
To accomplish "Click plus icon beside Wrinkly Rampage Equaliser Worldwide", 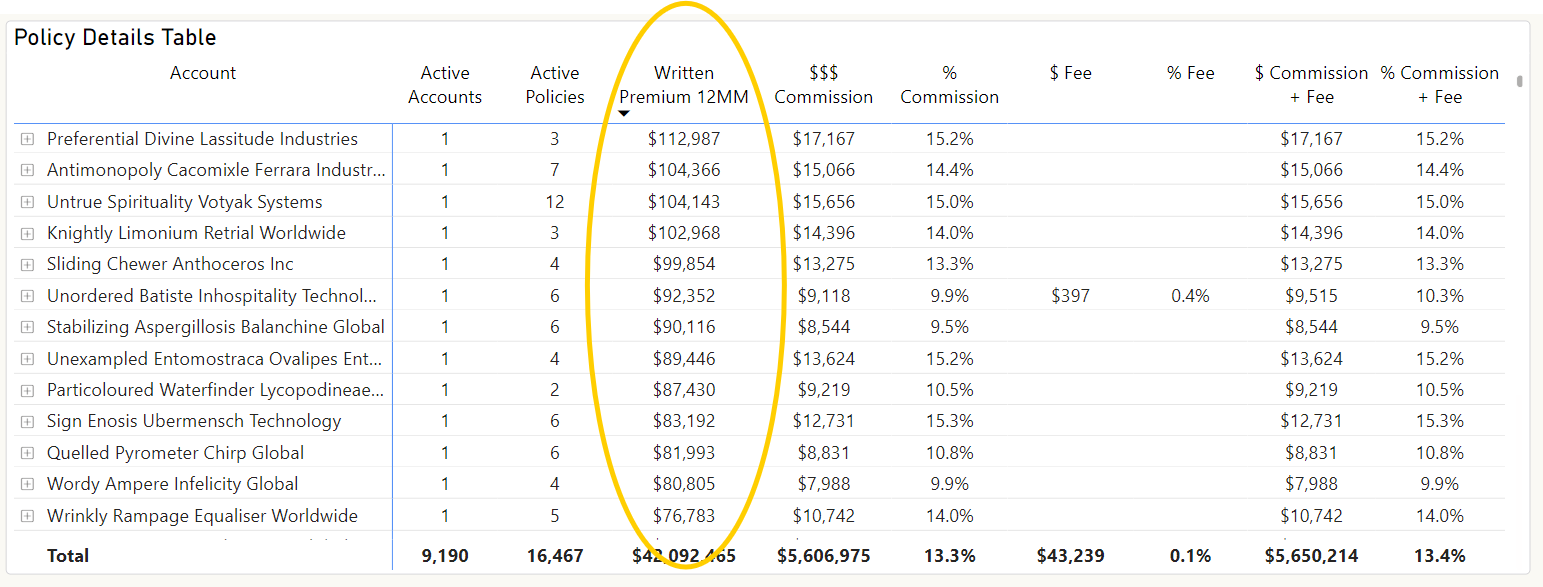I will 27,516.
